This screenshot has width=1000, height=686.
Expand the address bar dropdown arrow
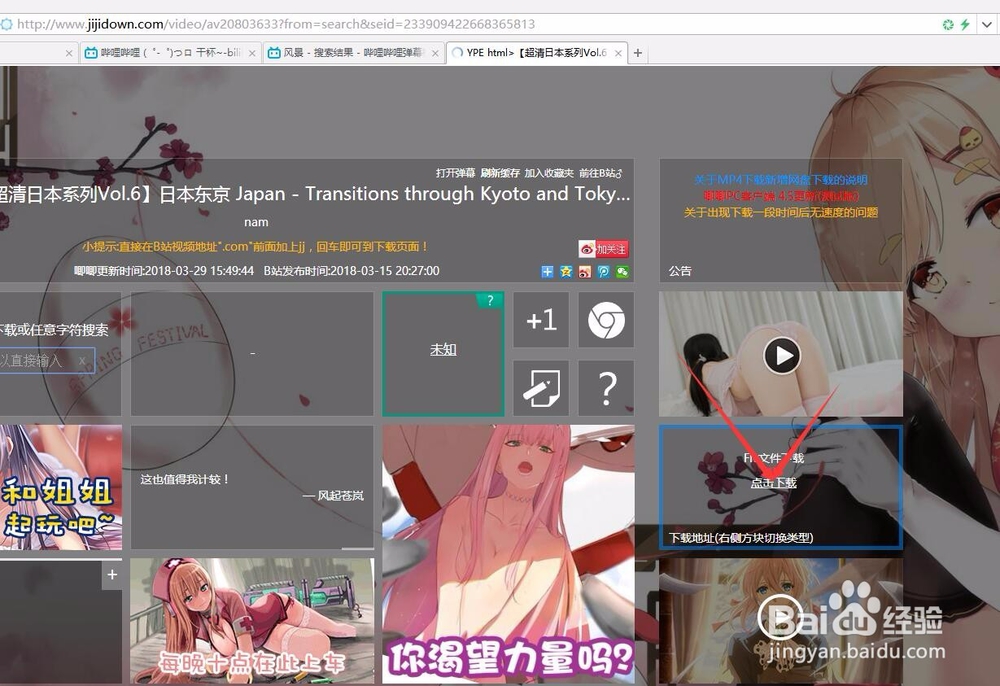pos(987,24)
